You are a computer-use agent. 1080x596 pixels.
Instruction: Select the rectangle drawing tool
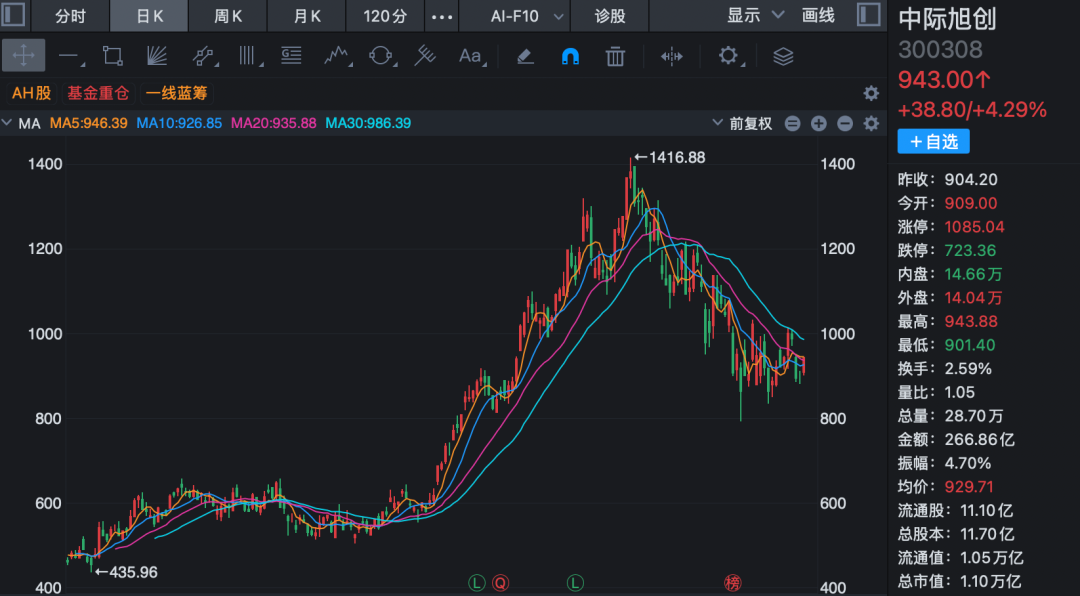point(112,56)
